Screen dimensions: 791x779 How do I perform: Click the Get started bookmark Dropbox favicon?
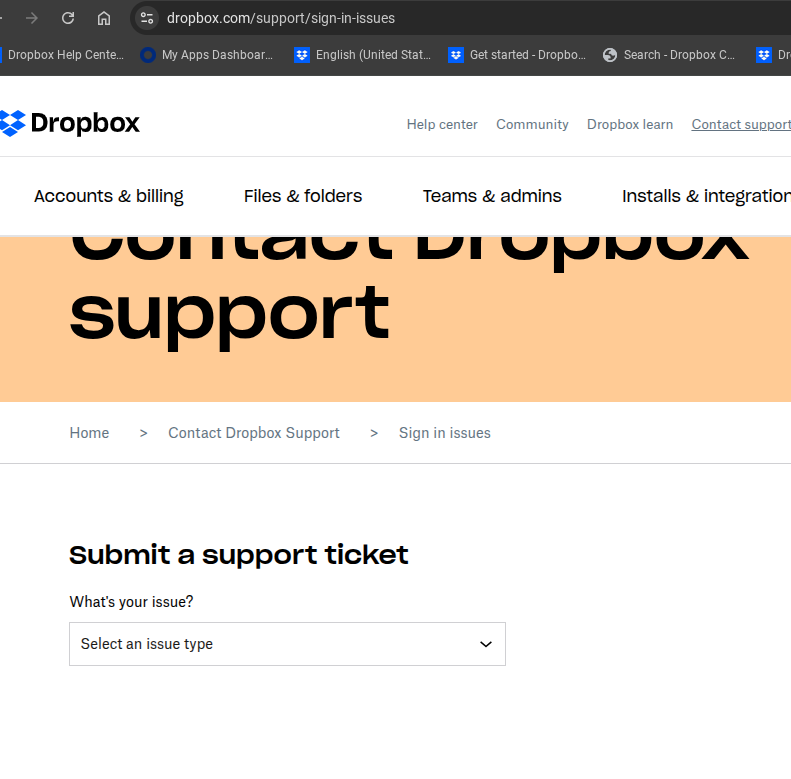click(456, 54)
